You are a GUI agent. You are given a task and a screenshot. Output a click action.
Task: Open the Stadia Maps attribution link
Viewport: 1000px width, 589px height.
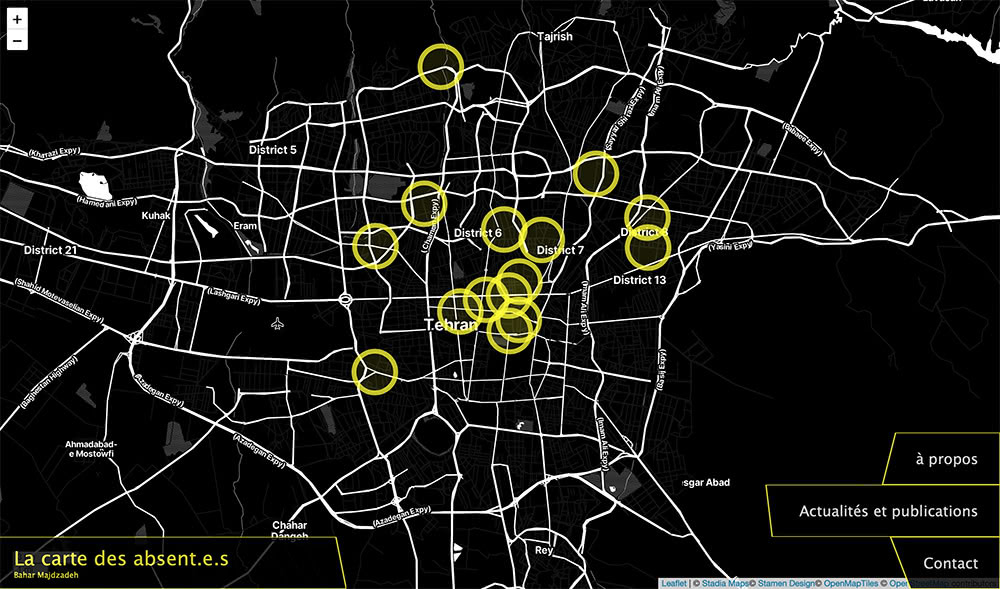(723, 583)
